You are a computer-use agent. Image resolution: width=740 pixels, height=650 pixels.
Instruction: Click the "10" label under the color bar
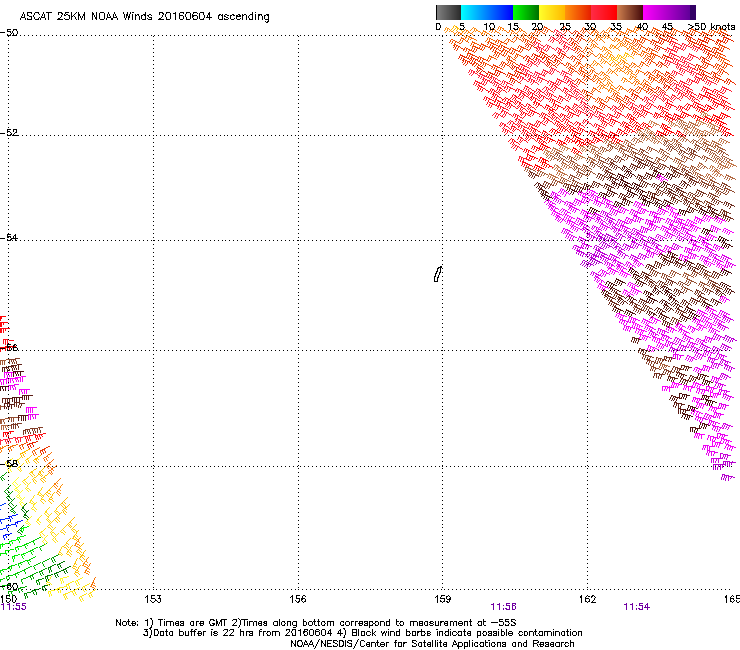point(489,27)
